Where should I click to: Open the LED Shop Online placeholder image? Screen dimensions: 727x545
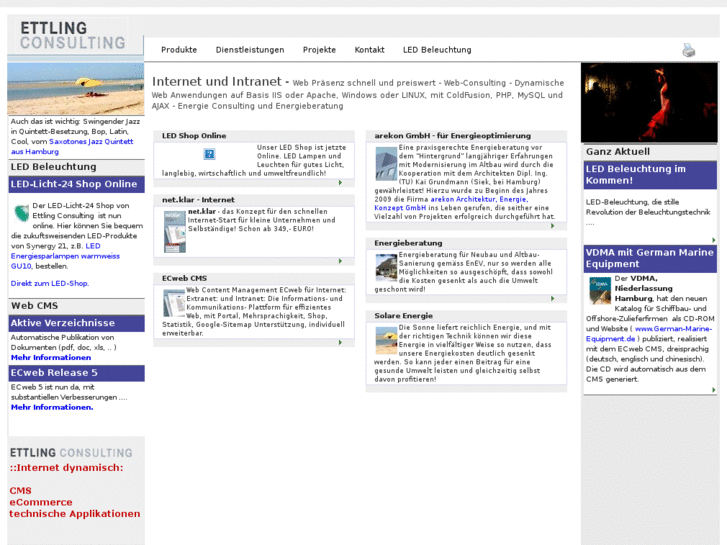click(x=209, y=154)
